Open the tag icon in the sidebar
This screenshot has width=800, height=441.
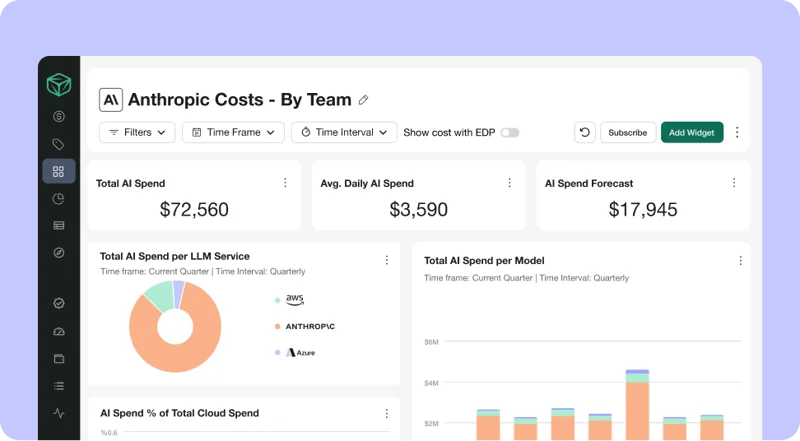tap(59, 144)
